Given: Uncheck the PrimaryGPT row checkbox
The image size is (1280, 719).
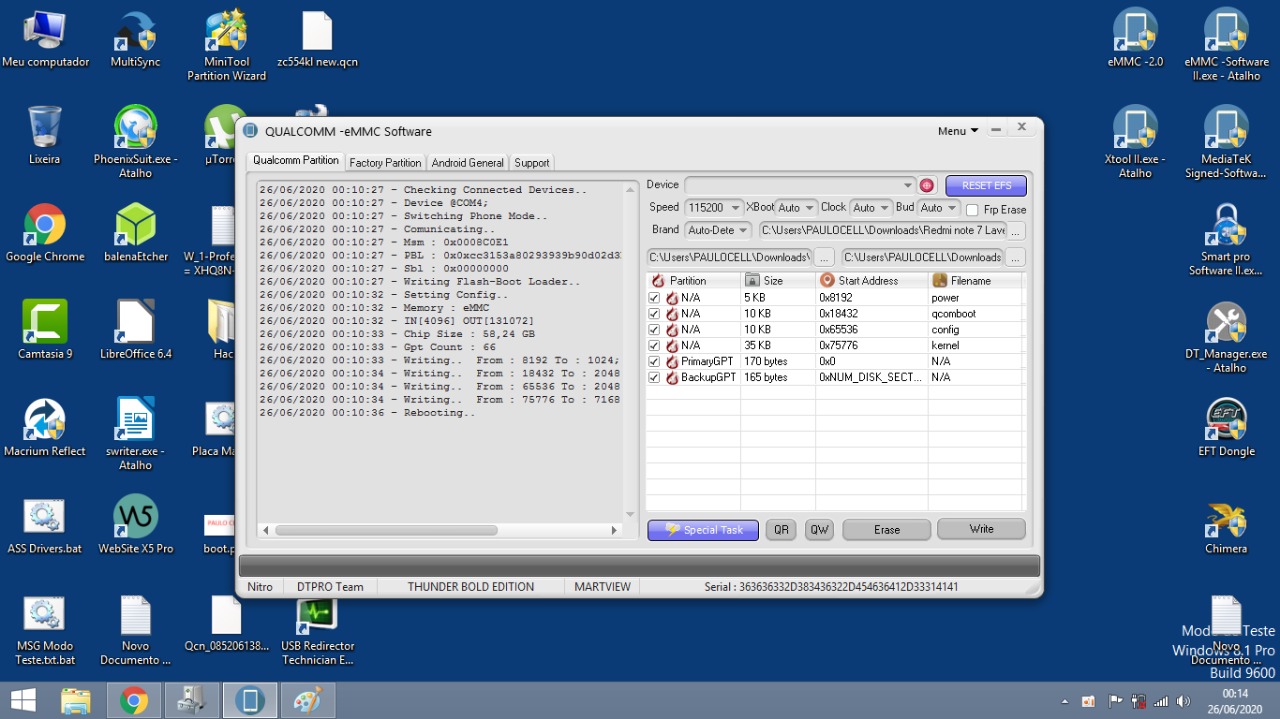Looking at the screenshot, I should pyautogui.click(x=654, y=362).
